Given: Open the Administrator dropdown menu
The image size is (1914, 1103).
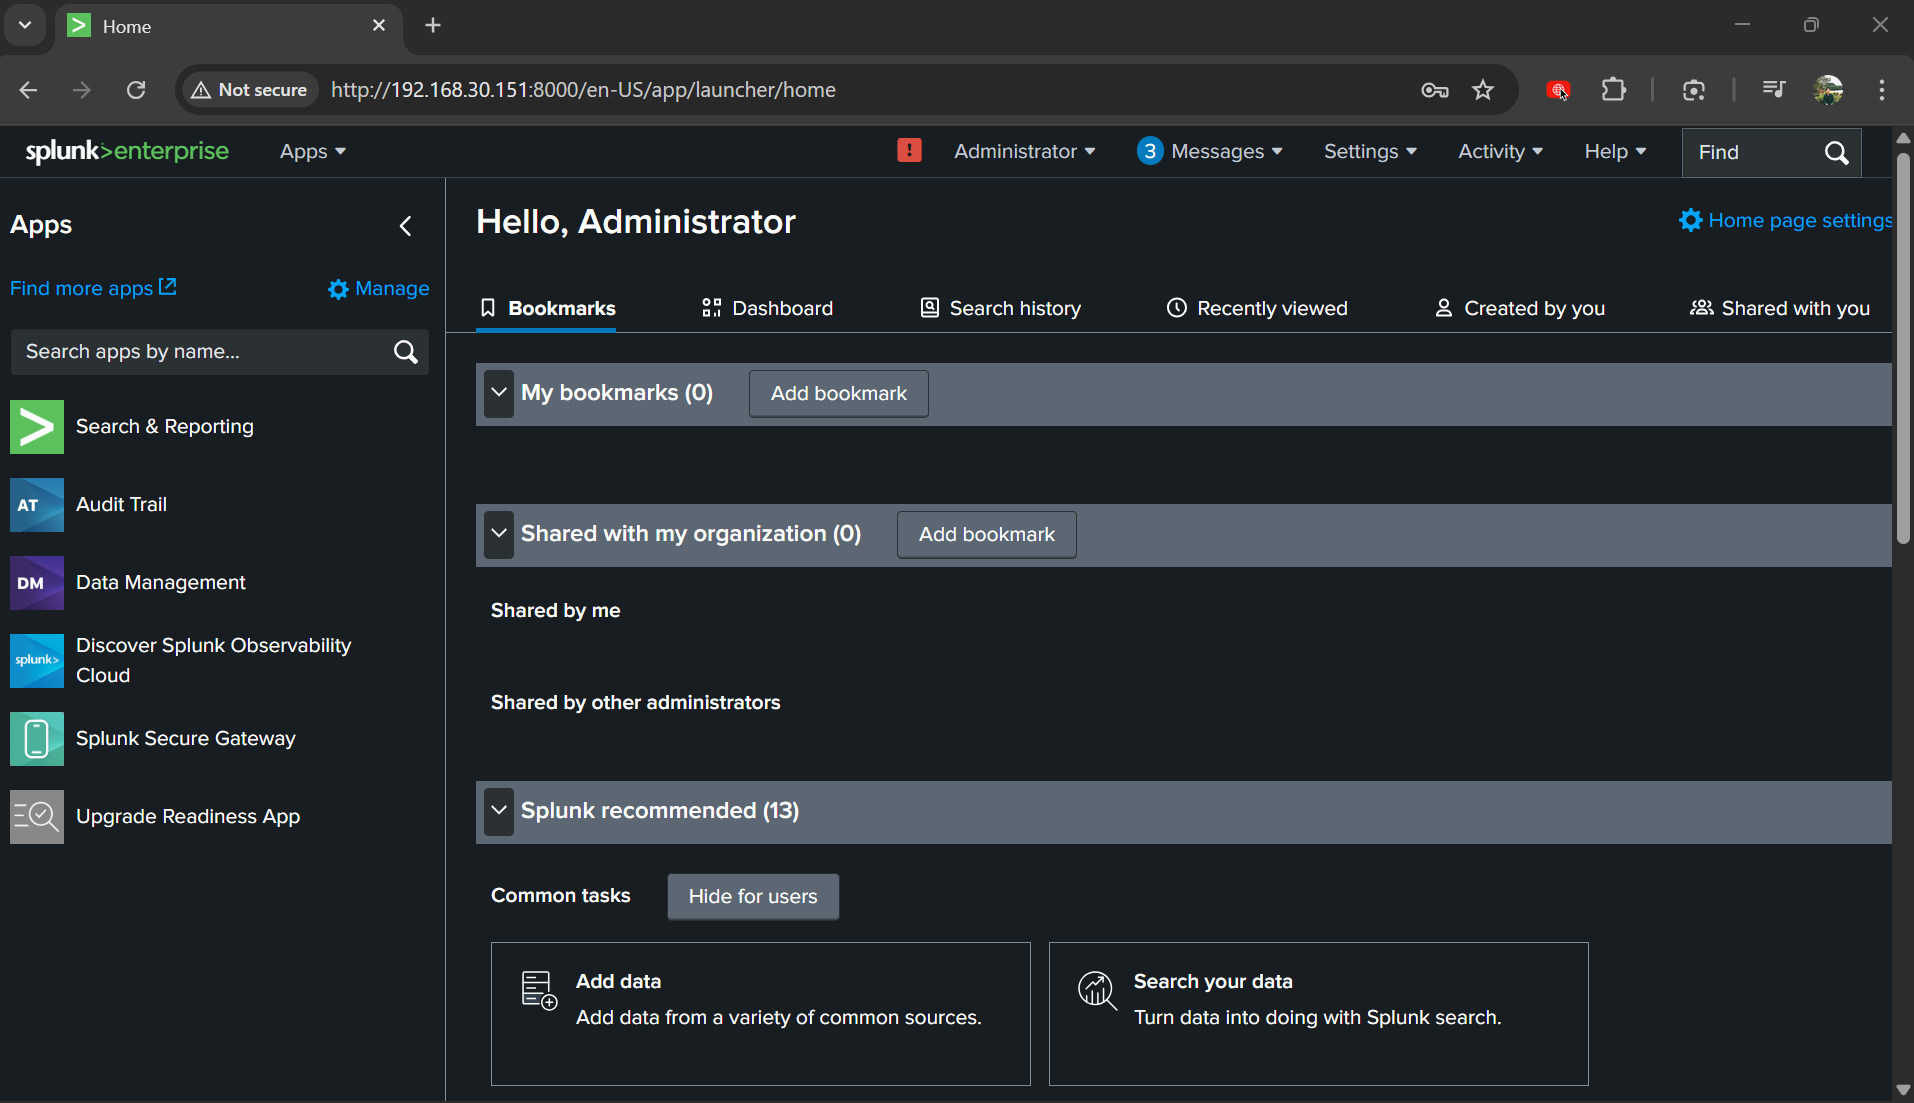Looking at the screenshot, I should click(1024, 151).
